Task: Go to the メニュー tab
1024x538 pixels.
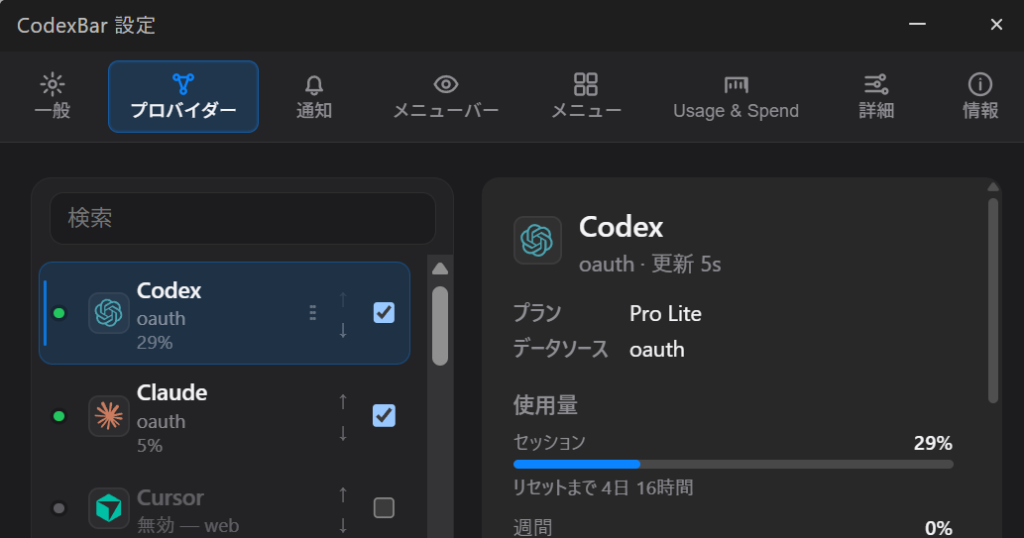Action: 586,97
